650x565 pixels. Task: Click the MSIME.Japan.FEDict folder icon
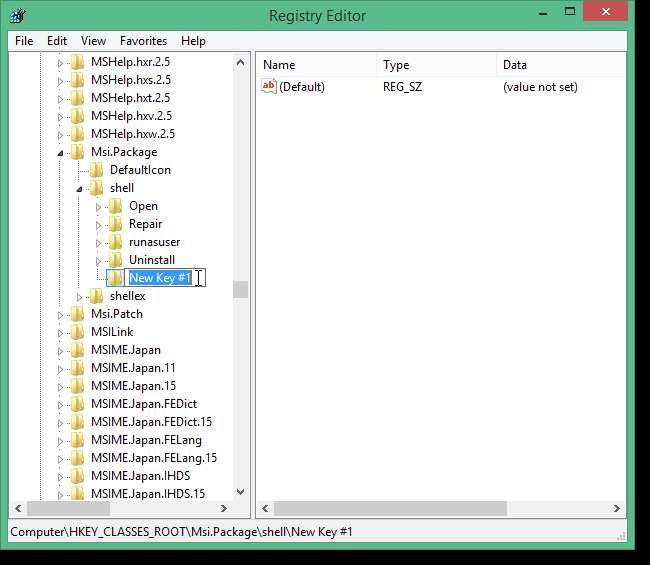coord(78,404)
